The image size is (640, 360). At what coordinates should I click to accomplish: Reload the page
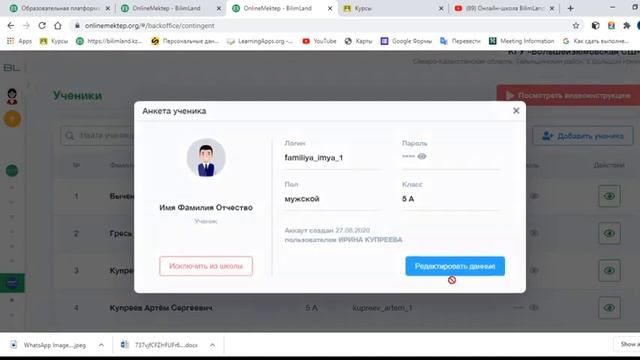pos(42,26)
